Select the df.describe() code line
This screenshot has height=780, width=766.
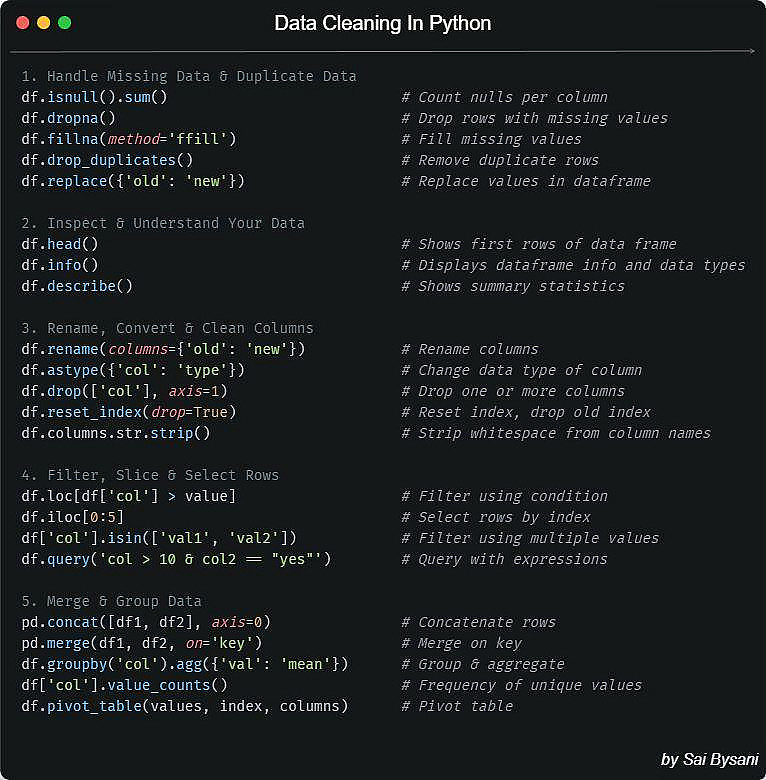click(77, 286)
